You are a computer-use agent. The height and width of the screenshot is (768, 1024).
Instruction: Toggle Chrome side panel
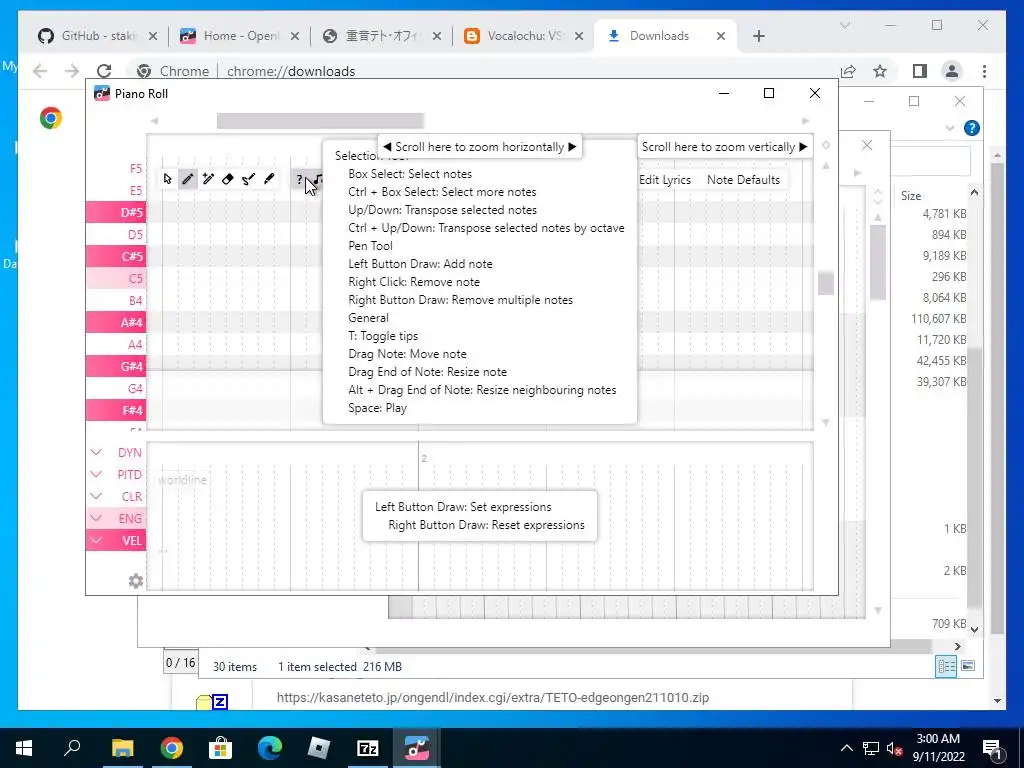click(920, 71)
